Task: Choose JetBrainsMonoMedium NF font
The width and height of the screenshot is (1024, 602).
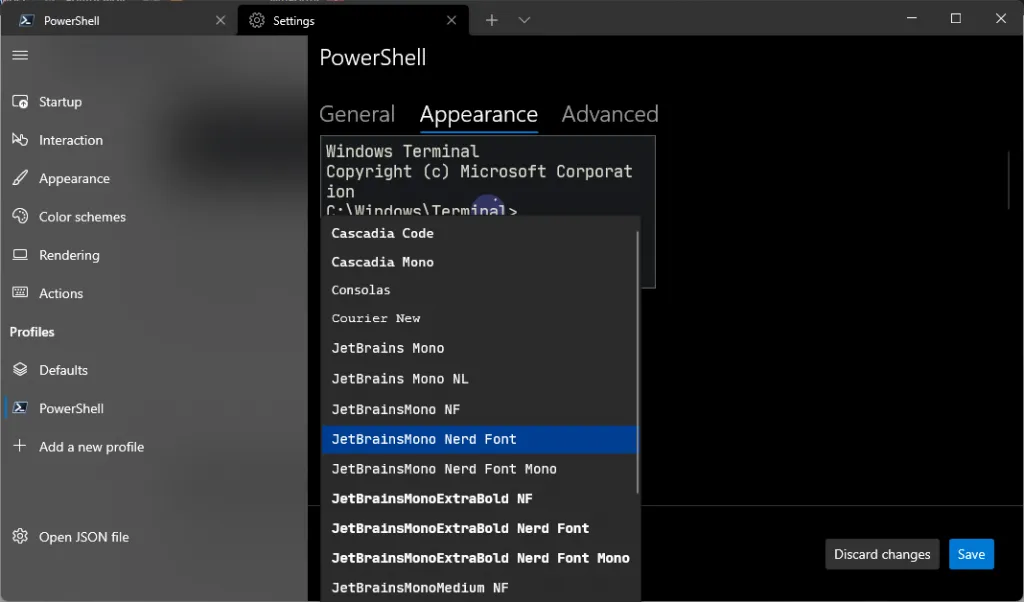Action: pos(479,588)
